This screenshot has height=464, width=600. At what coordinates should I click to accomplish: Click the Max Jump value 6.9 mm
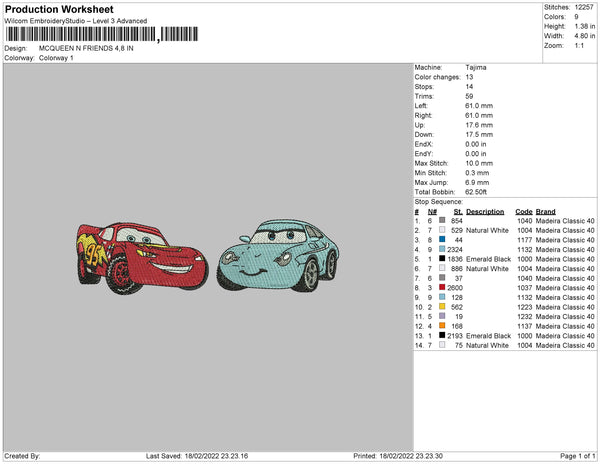[477, 182]
